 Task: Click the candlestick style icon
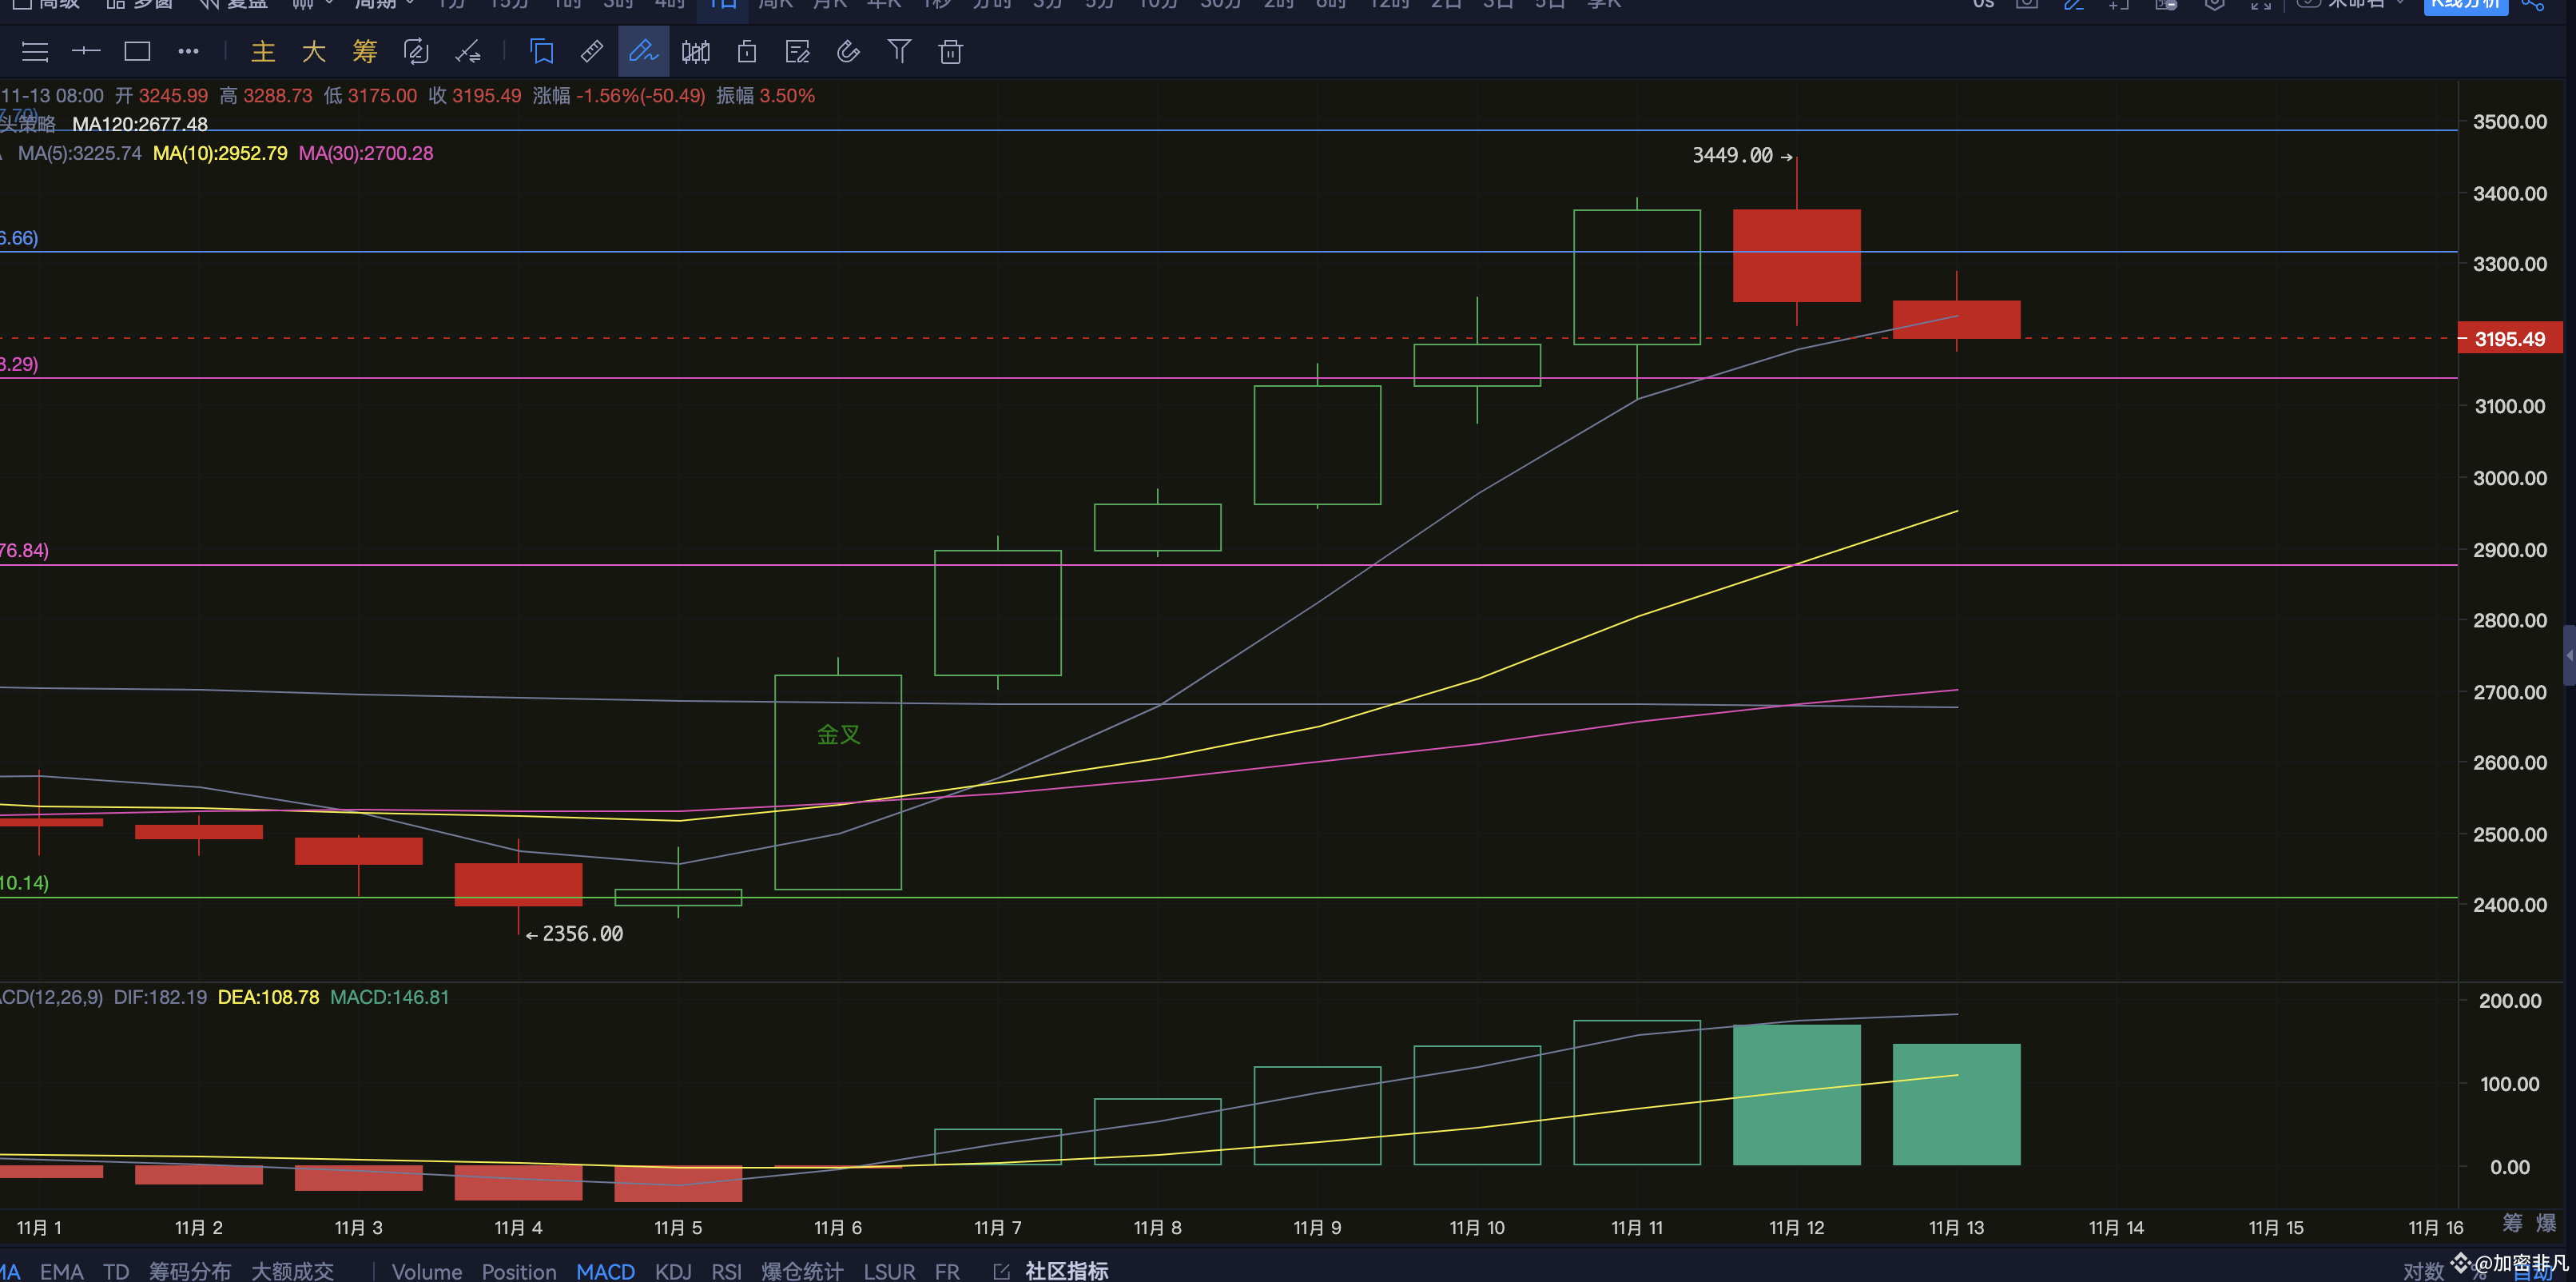pyautogui.click(x=695, y=51)
